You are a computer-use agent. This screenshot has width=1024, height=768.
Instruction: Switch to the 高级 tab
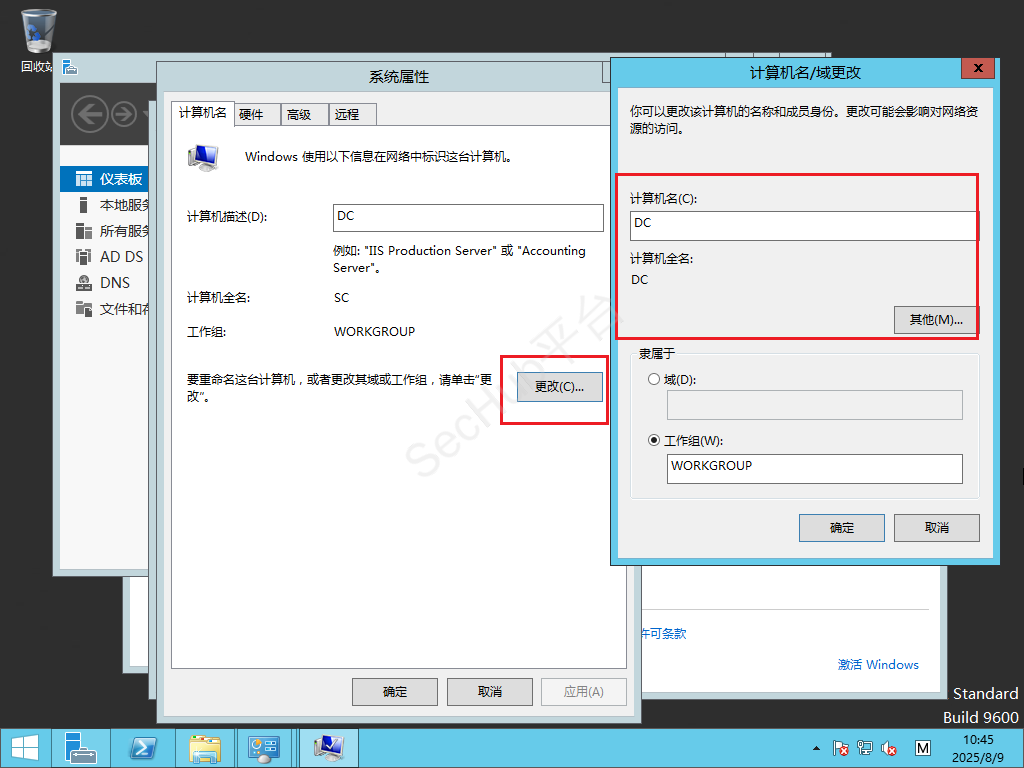299,115
